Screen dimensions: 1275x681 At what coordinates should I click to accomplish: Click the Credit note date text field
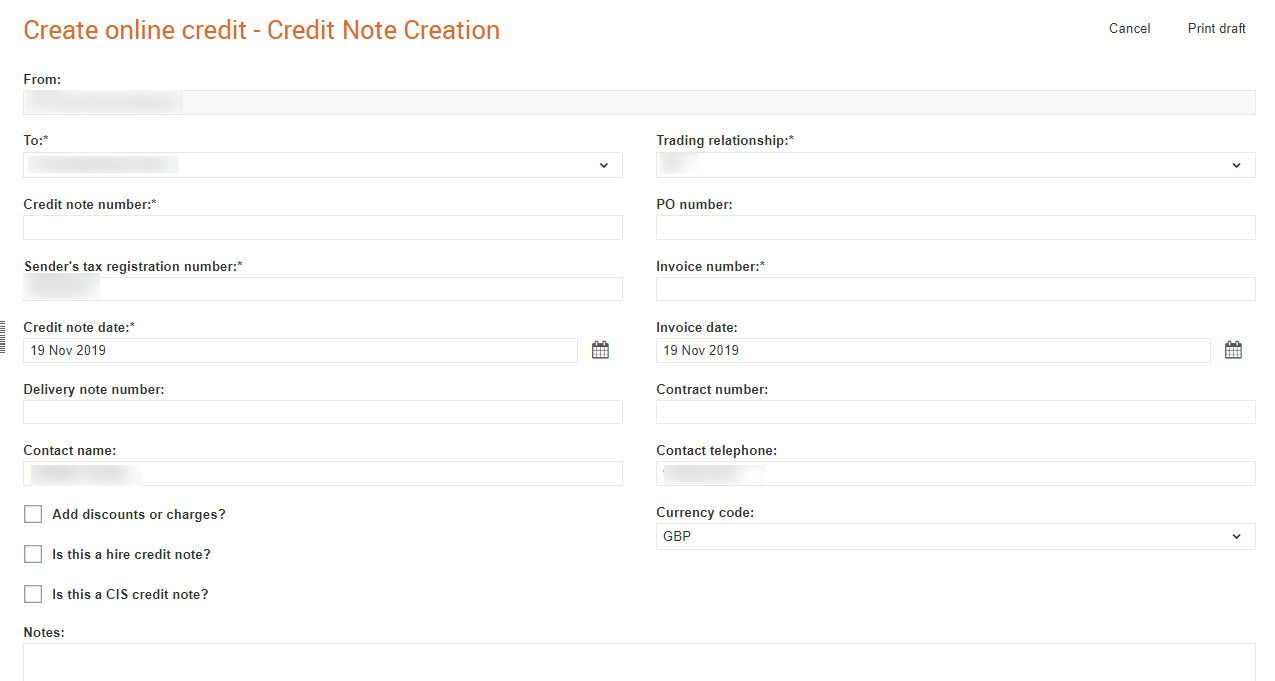[x=300, y=350]
